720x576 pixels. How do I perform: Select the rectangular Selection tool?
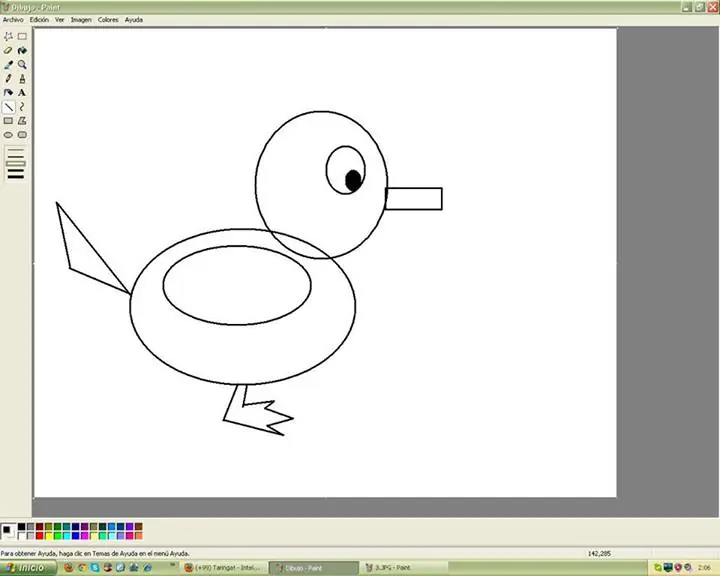[22, 36]
